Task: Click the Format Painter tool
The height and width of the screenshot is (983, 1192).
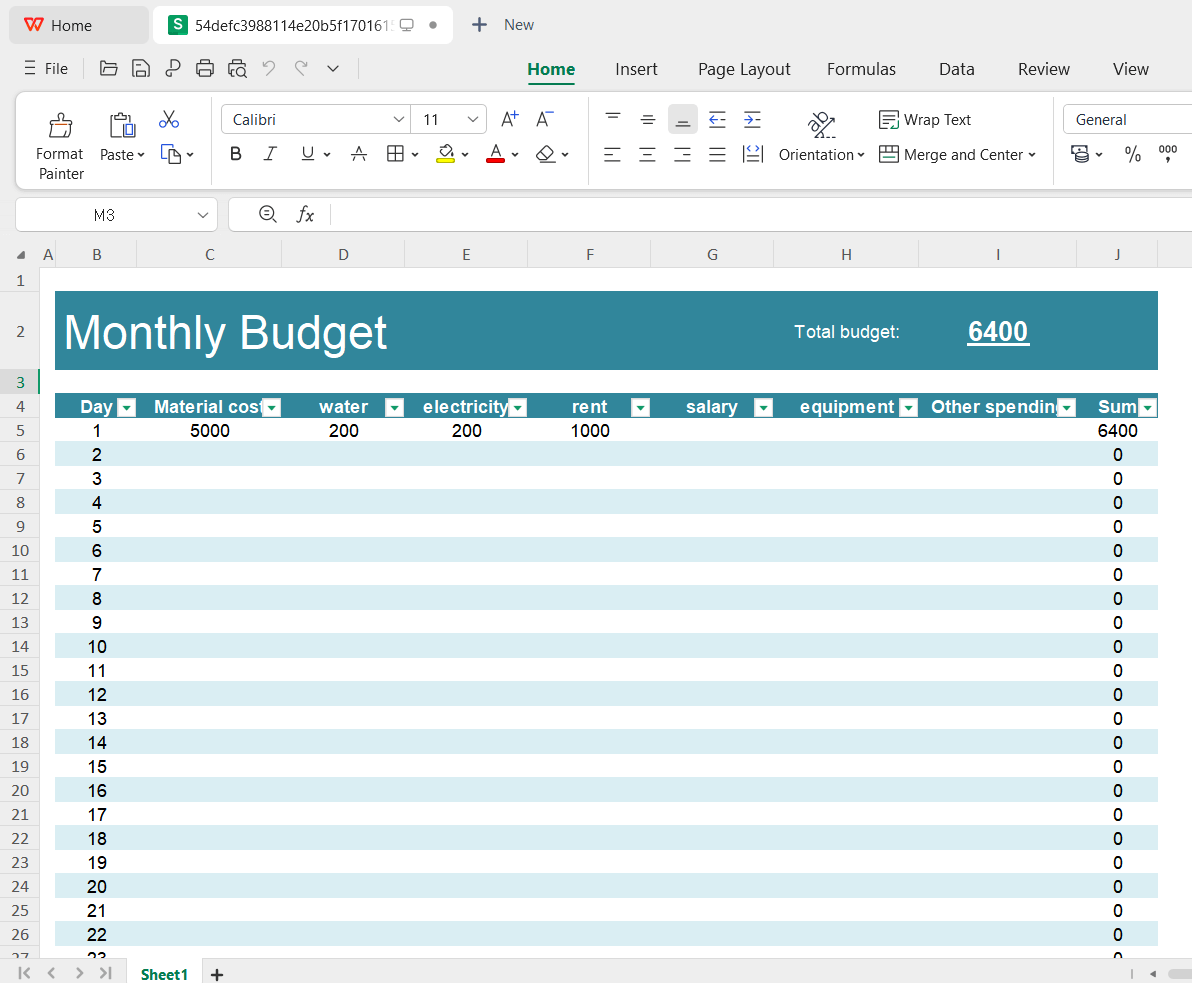Action: [60, 147]
